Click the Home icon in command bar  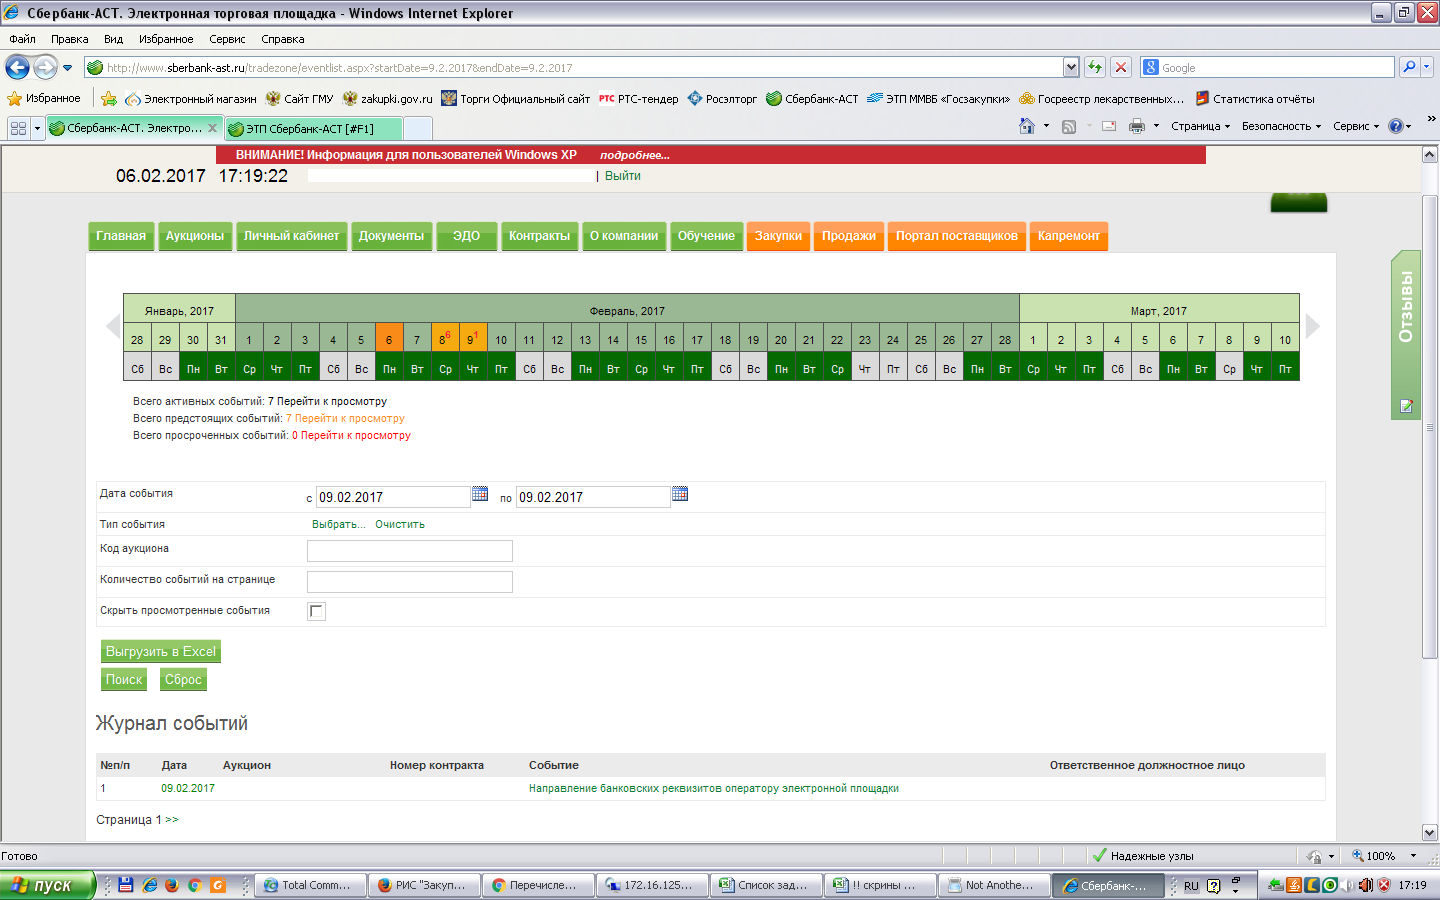[x=1026, y=126]
